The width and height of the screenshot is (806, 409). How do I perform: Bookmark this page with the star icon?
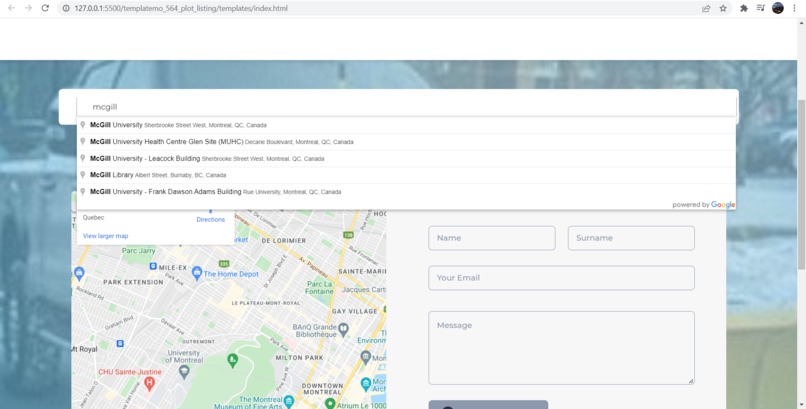723,8
